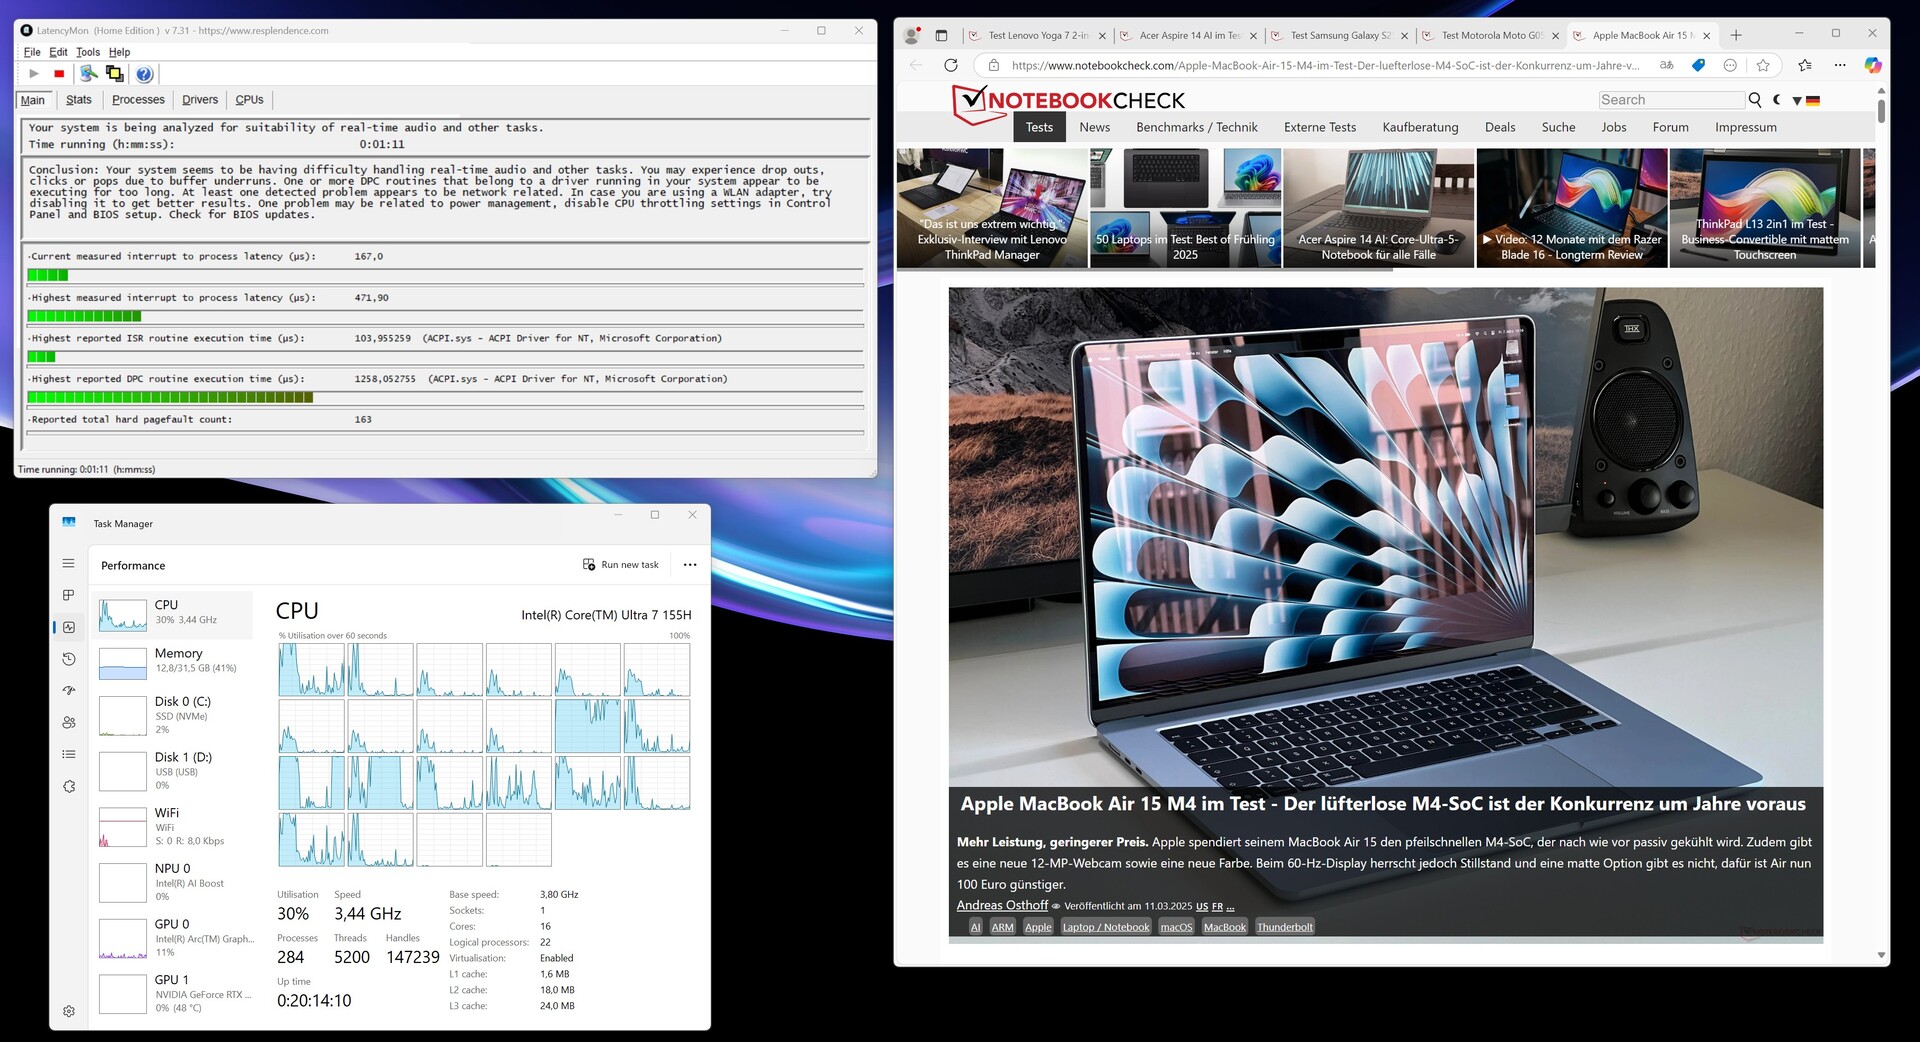Go to Task Manager Processes page icon
1920x1042 pixels.
(x=68, y=595)
